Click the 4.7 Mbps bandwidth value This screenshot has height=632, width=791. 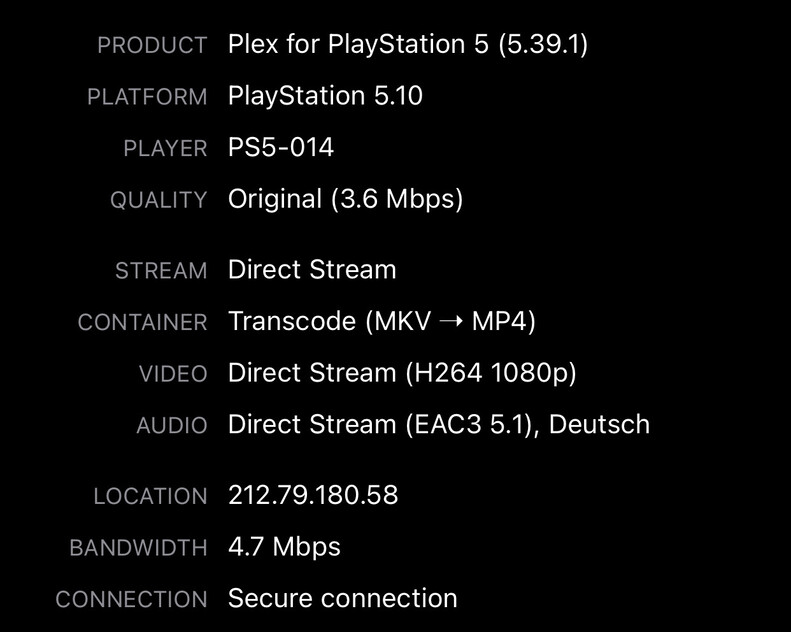point(284,547)
